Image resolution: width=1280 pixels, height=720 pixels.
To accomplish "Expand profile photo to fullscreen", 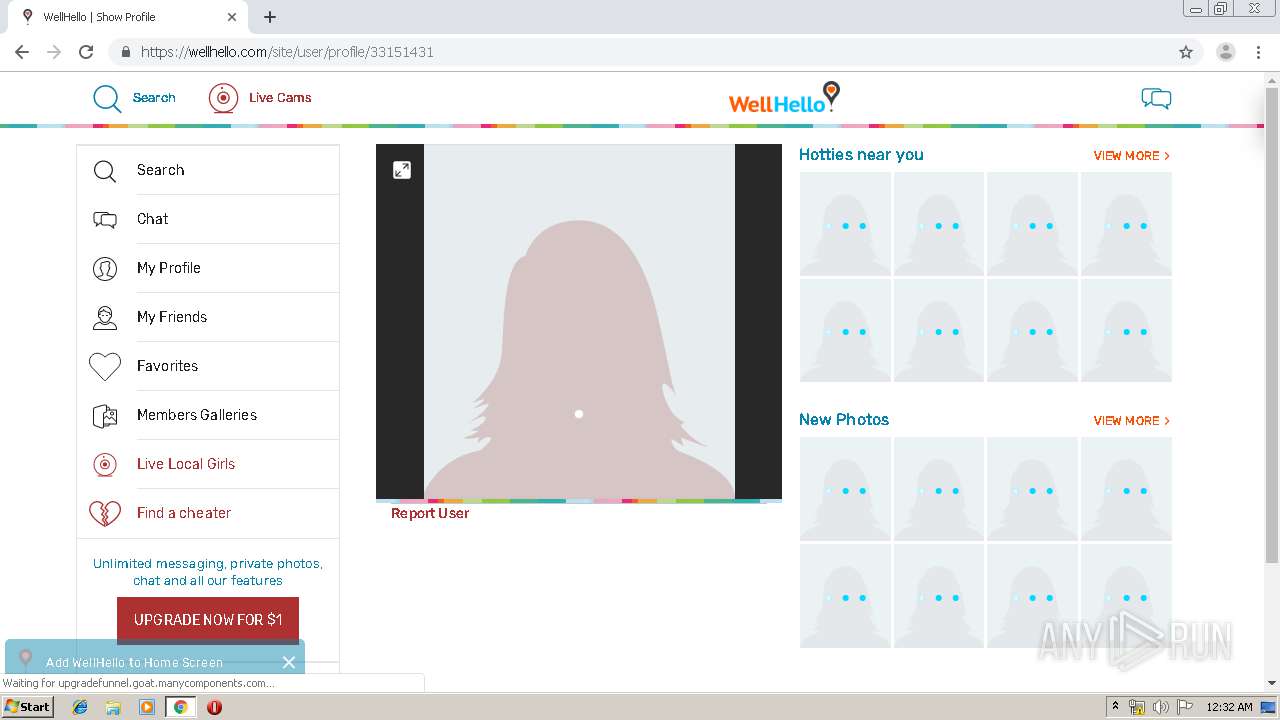I will 402,170.
